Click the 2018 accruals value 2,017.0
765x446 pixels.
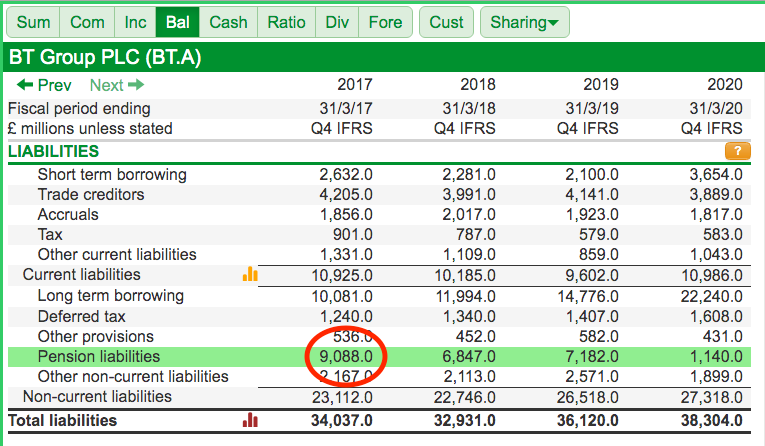click(x=469, y=215)
